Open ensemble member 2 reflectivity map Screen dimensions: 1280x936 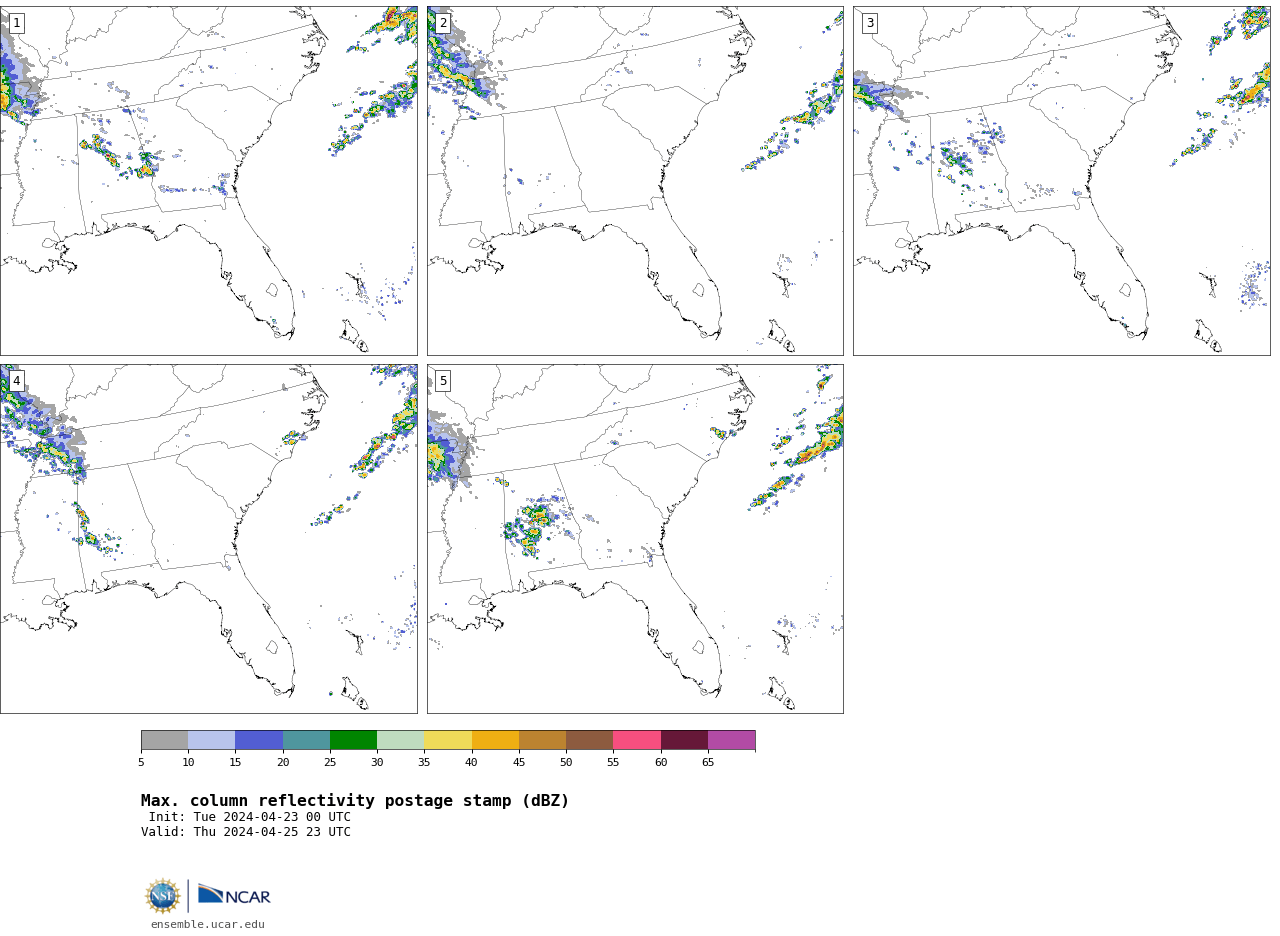pyautogui.click(x=635, y=181)
